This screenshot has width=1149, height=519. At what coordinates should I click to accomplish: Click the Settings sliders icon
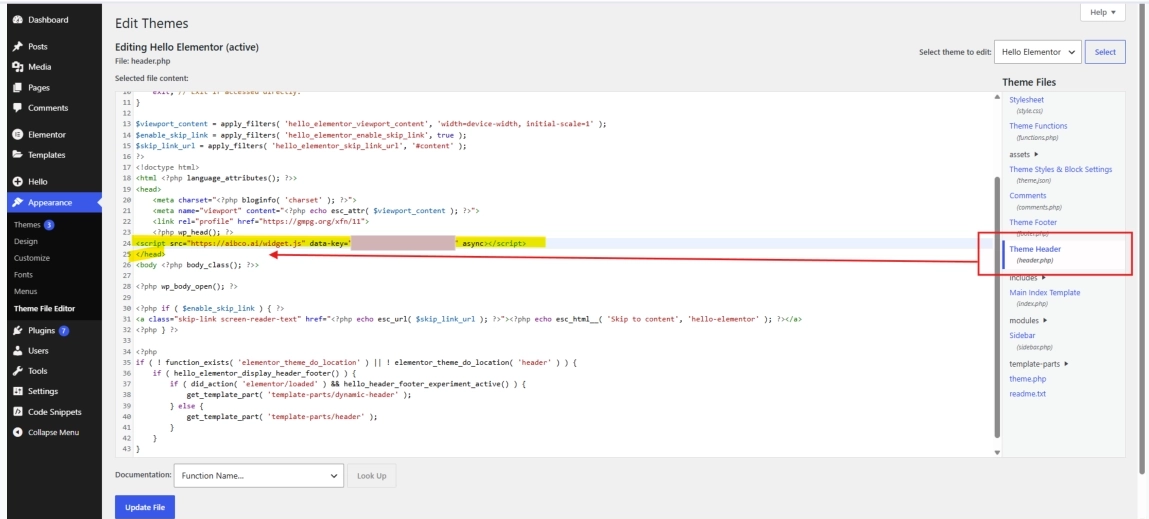point(18,391)
